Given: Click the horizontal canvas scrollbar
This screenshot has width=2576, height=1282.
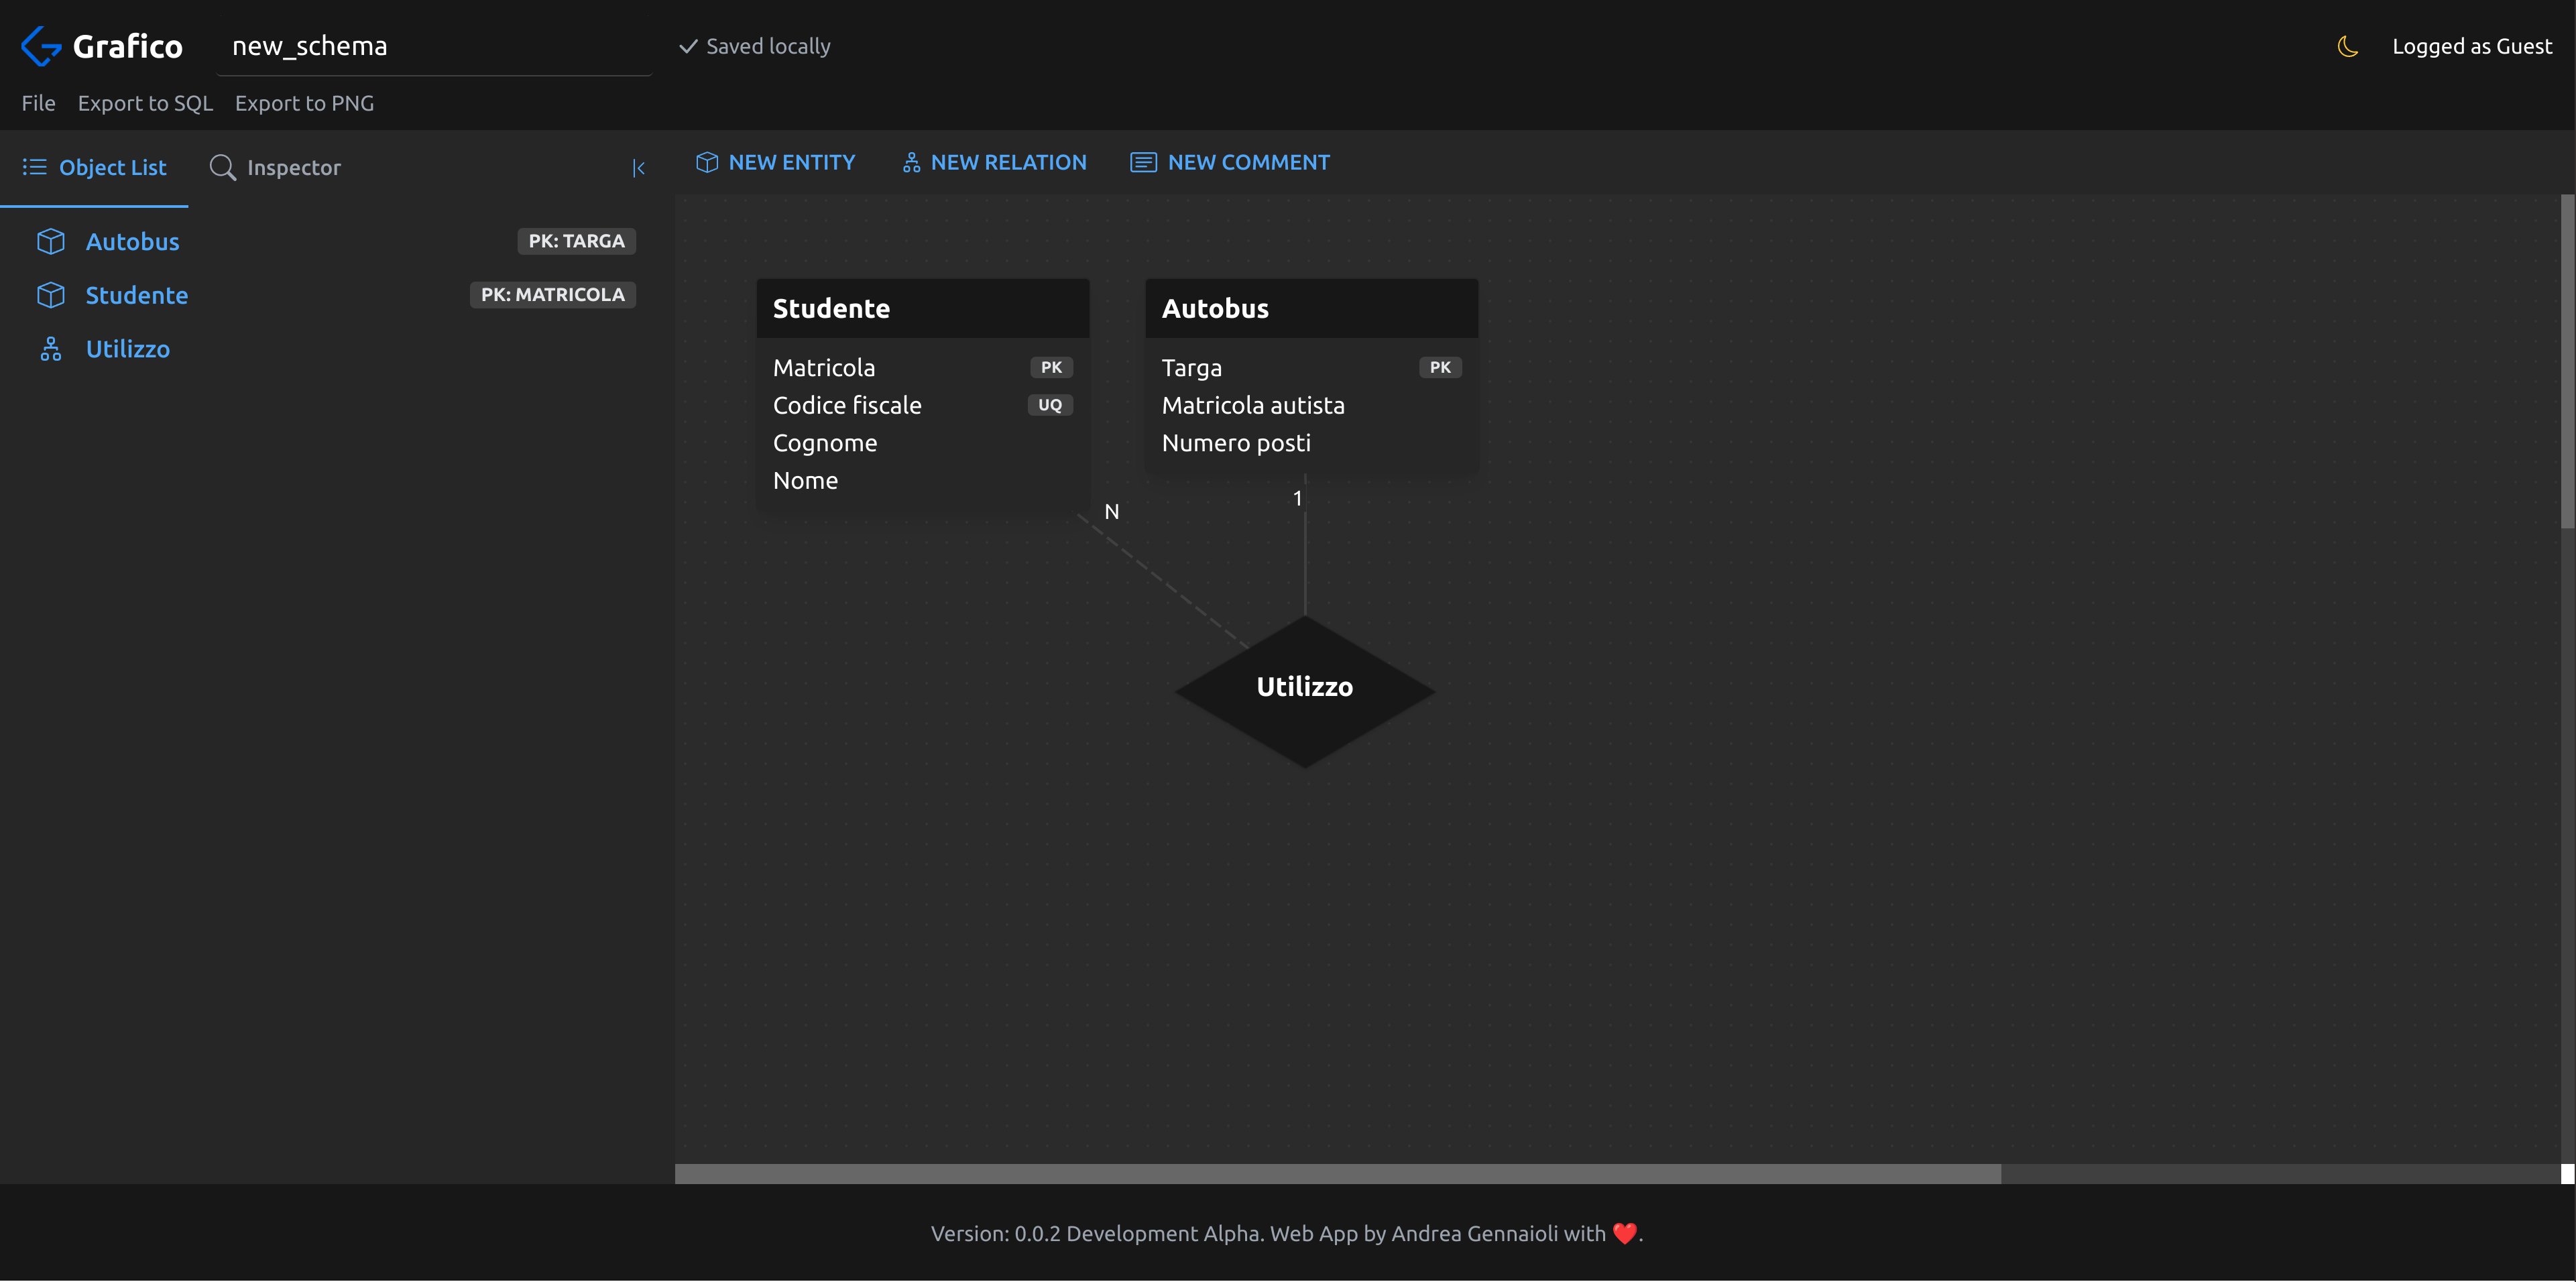Looking at the screenshot, I should 1337,1173.
